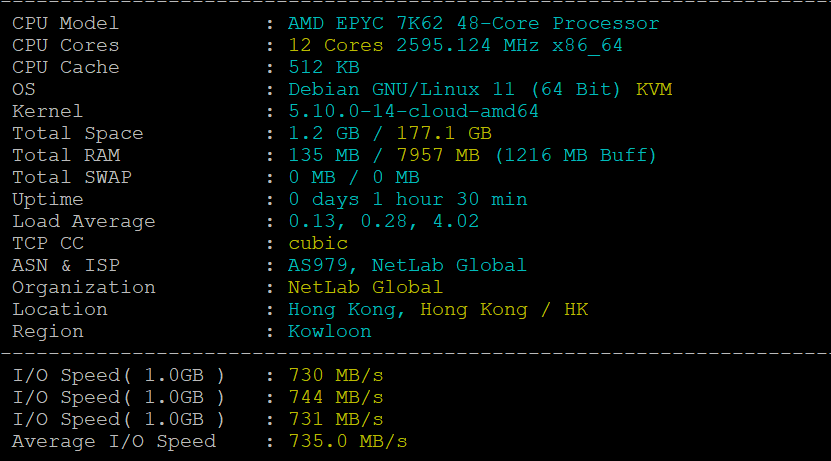Click the KVM virtualization label
Viewport: 831px width, 461px height.
pyautogui.click(x=654, y=89)
